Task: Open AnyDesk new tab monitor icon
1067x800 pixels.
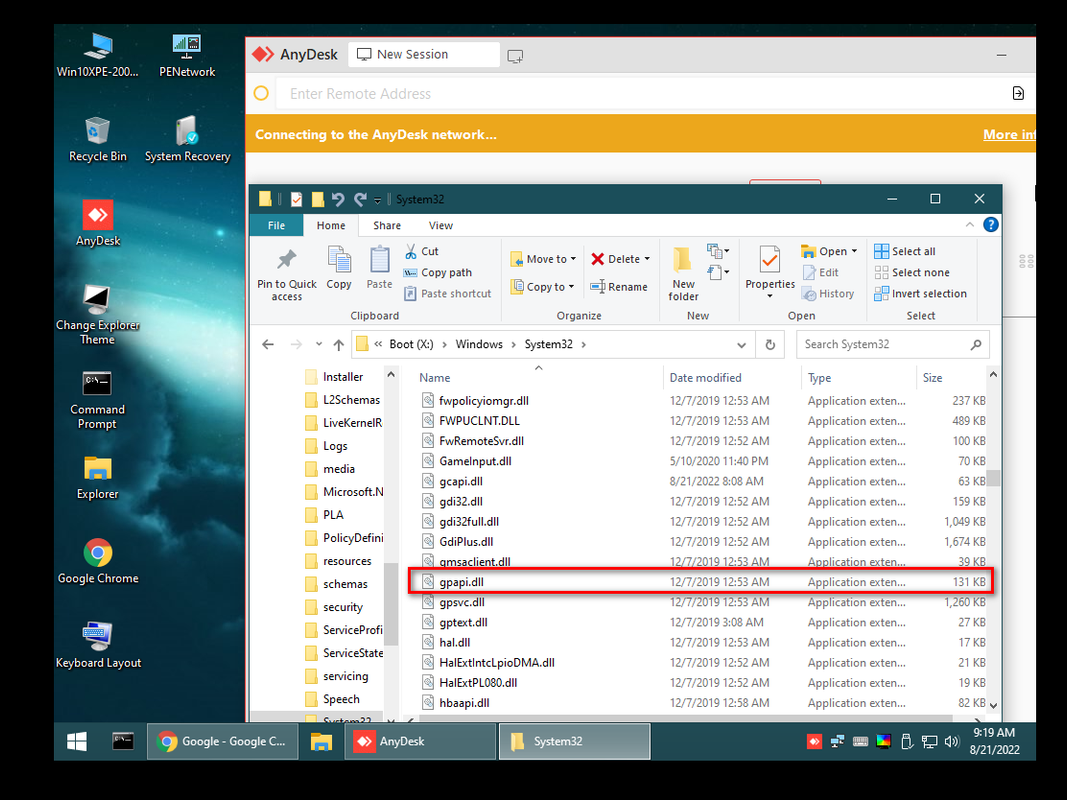Action: point(515,56)
